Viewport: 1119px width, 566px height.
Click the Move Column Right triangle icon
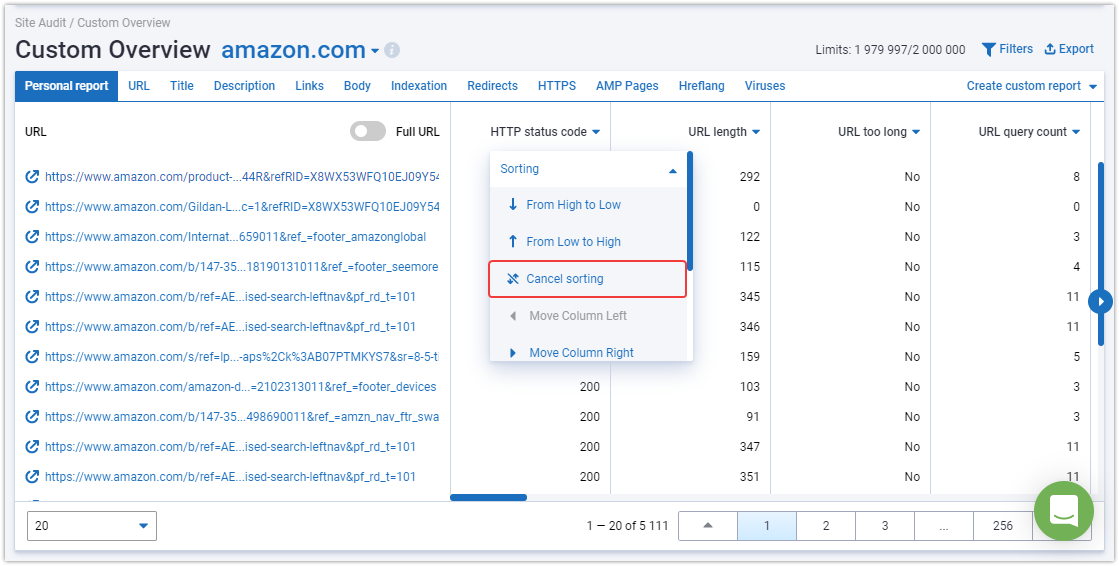point(512,353)
